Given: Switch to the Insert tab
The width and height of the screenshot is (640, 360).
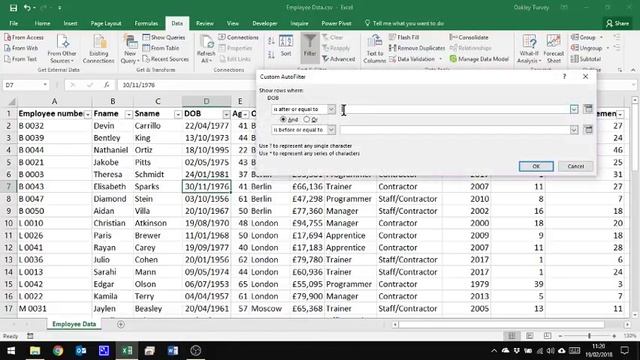Looking at the screenshot, I should point(70,23).
